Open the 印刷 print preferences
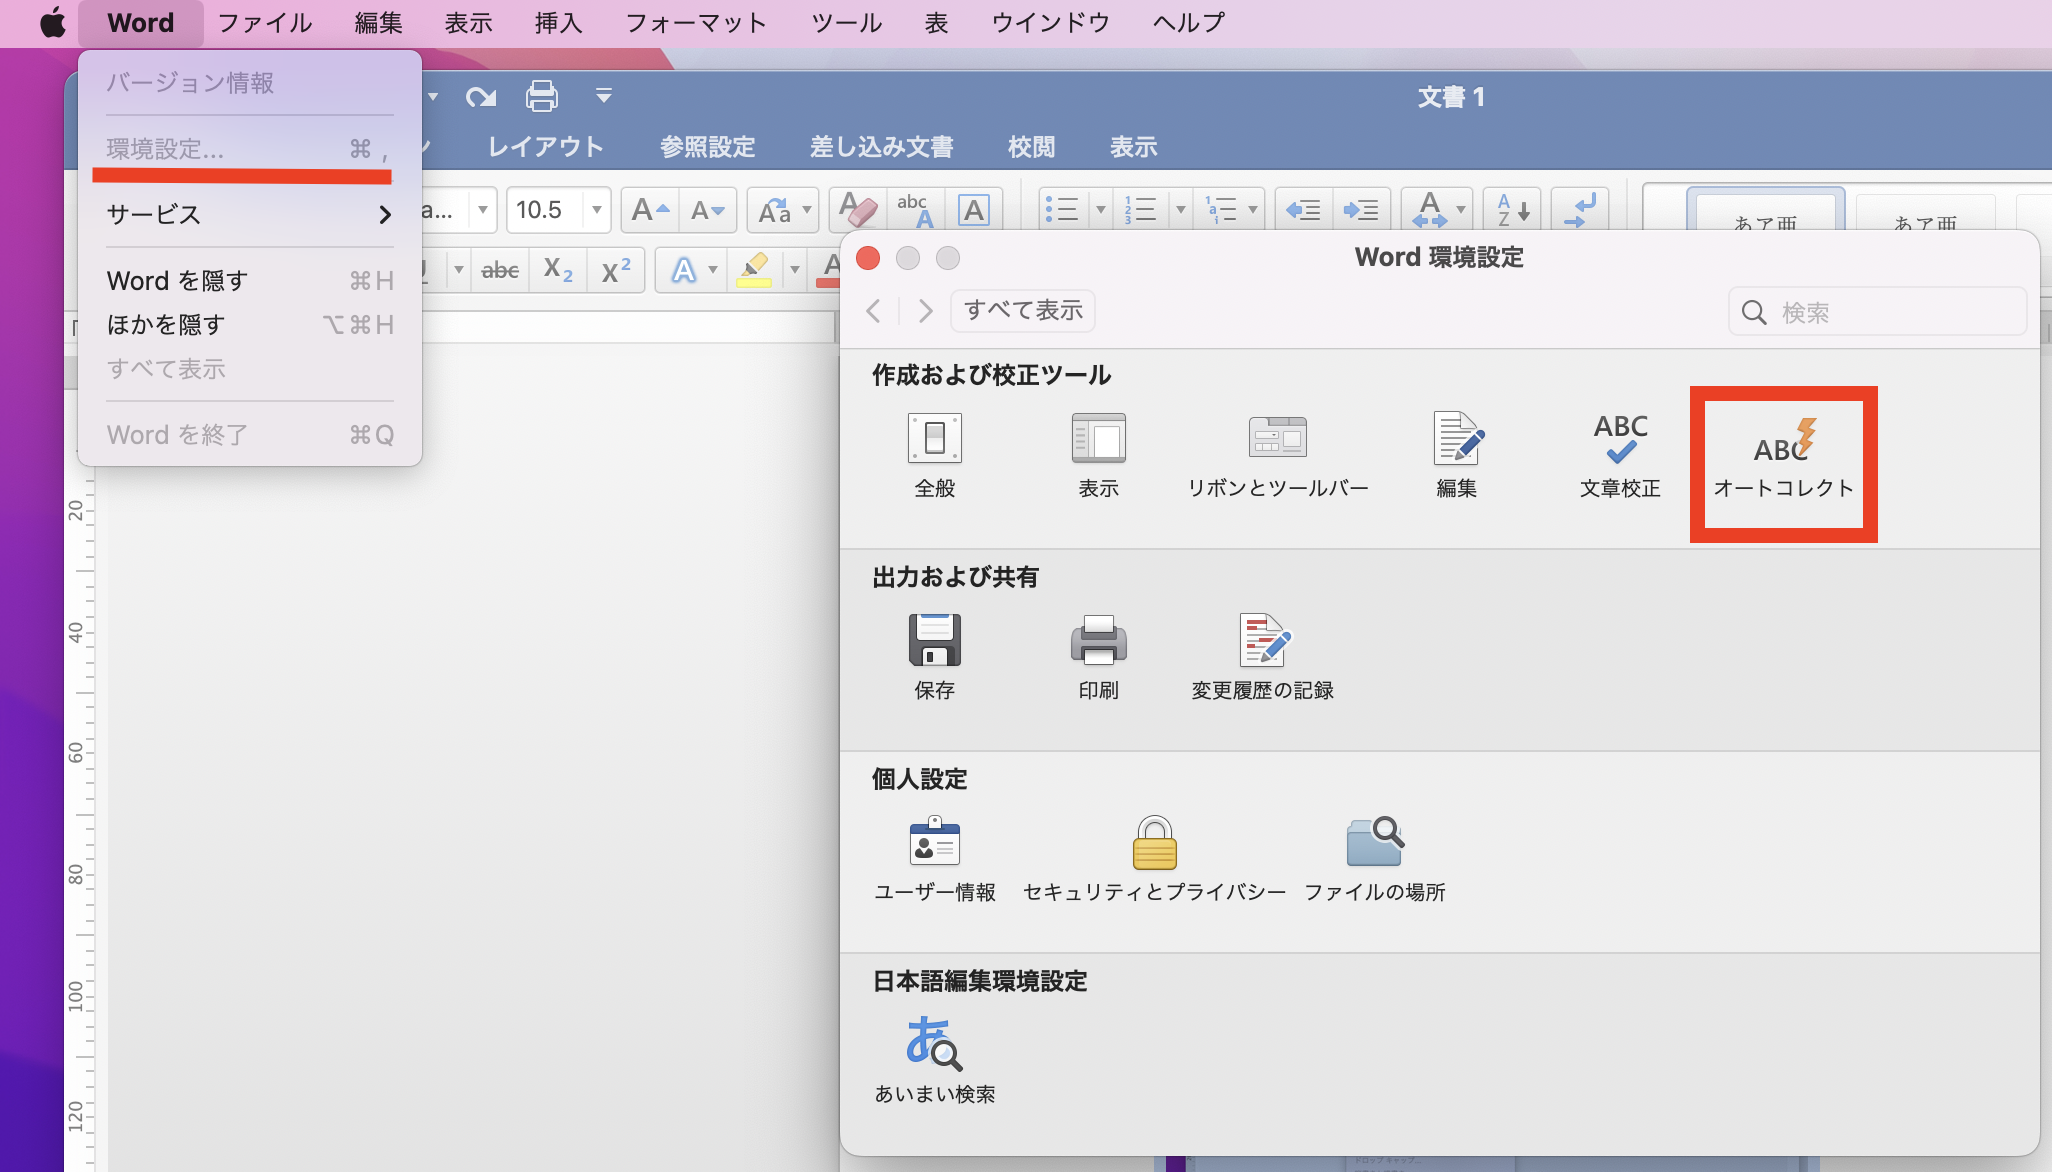This screenshot has width=2052, height=1172. coord(1098,657)
